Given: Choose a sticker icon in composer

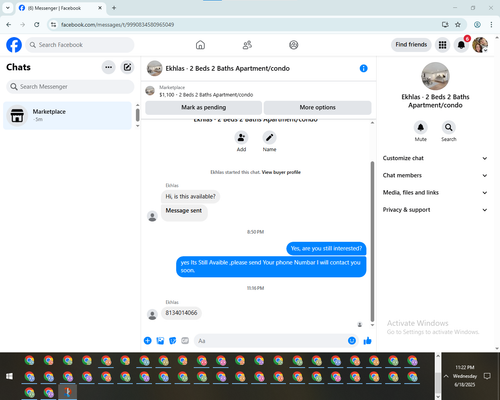Looking at the screenshot, I should pyautogui.click(x=173, y=341).
